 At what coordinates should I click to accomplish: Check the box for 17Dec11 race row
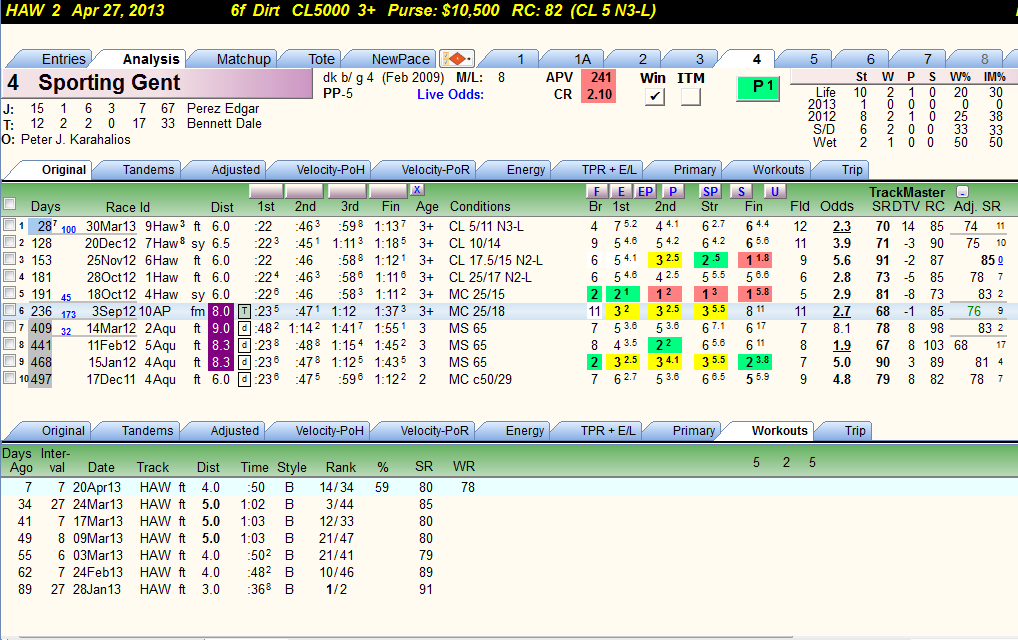pos(10,377)
